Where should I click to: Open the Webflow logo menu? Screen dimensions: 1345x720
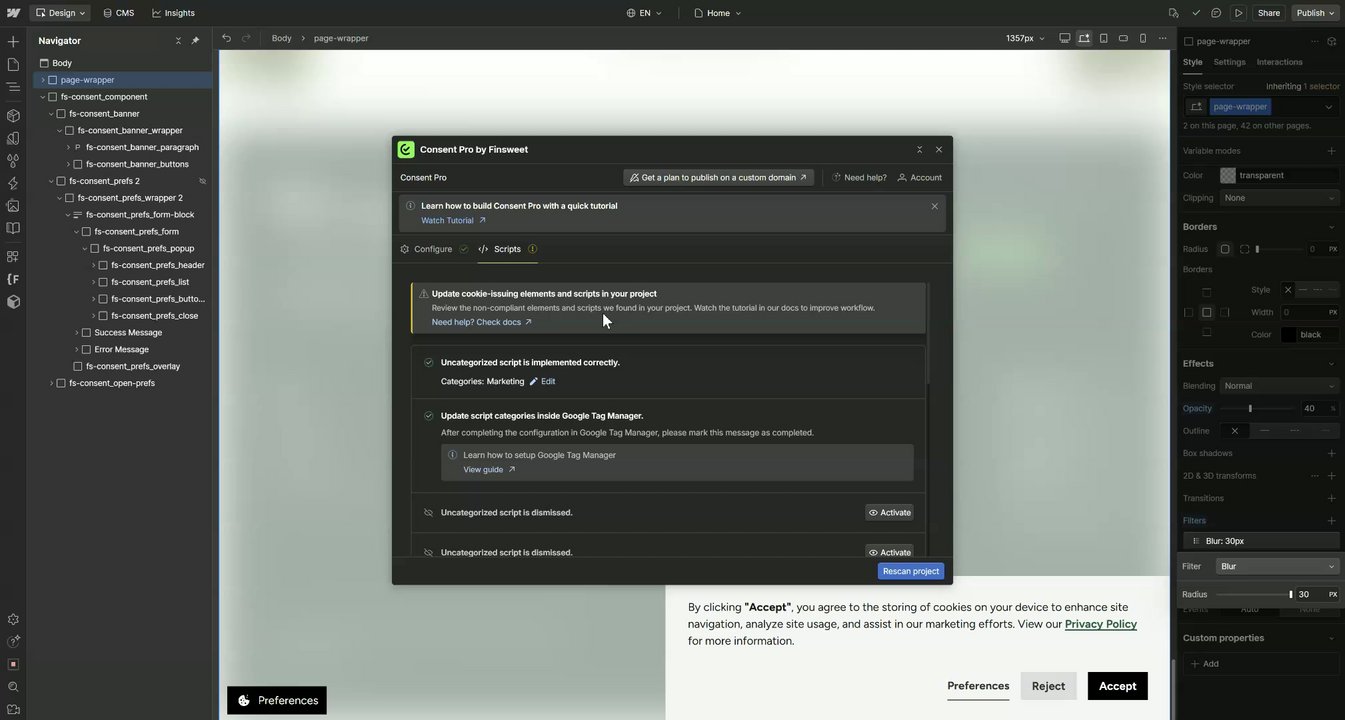click(x=13, y=13)
